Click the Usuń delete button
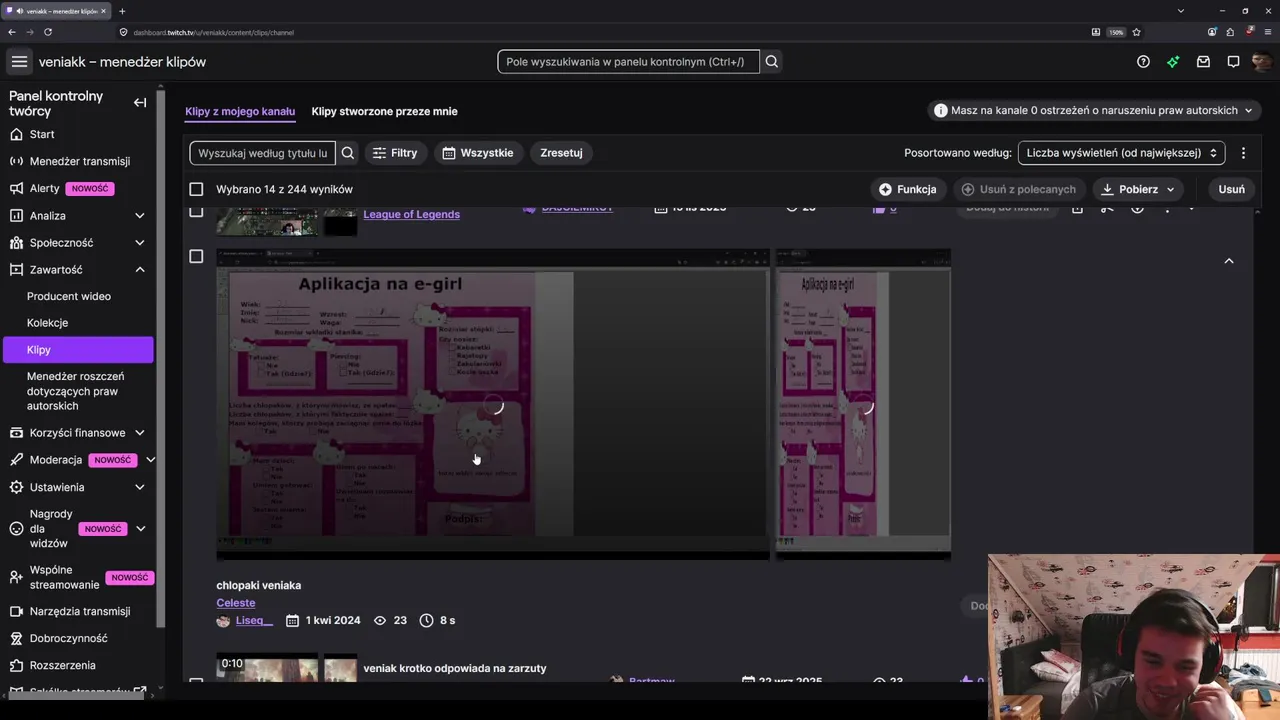This screenshot has width=1280, height=720. (1231, 189)
